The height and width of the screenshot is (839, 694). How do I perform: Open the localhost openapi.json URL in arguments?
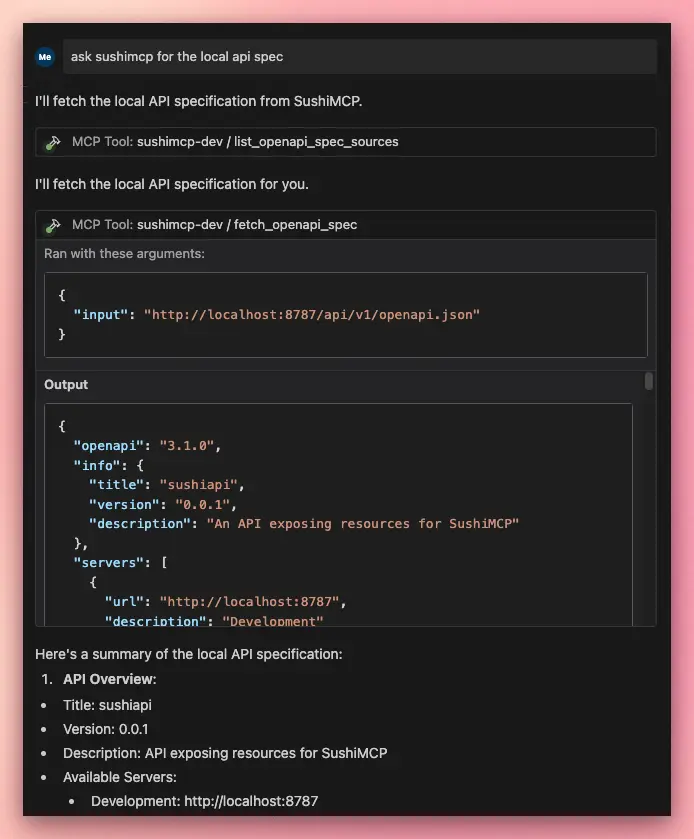click(314, 313)
